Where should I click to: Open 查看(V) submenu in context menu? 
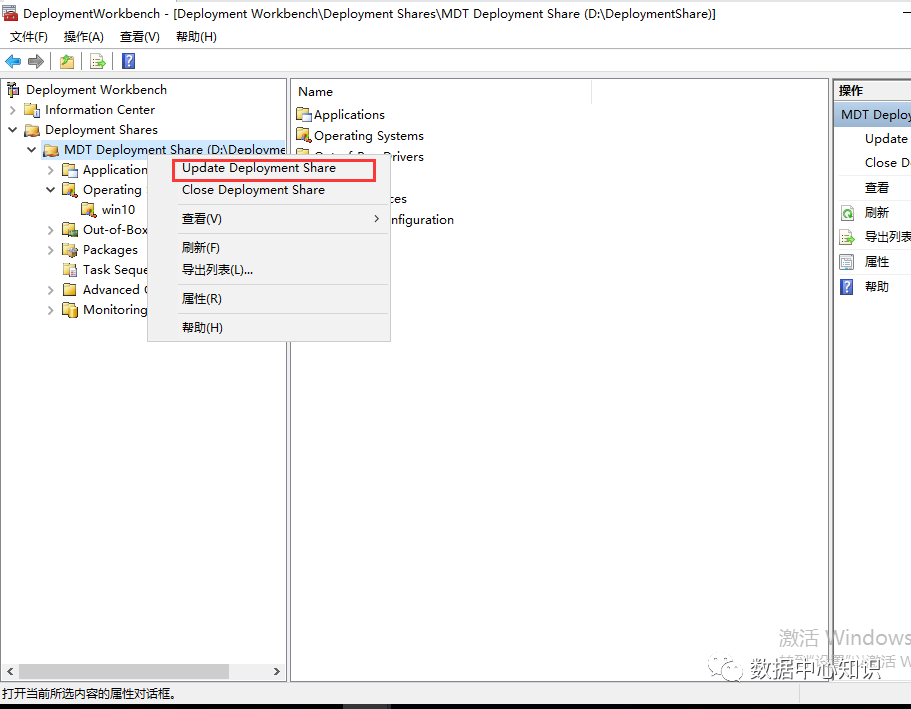point(268,219)
